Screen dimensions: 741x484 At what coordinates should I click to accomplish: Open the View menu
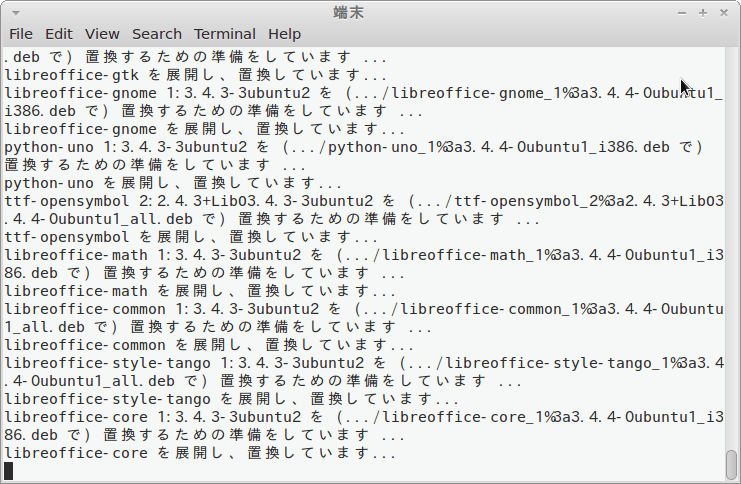click(x=102, y=34)
